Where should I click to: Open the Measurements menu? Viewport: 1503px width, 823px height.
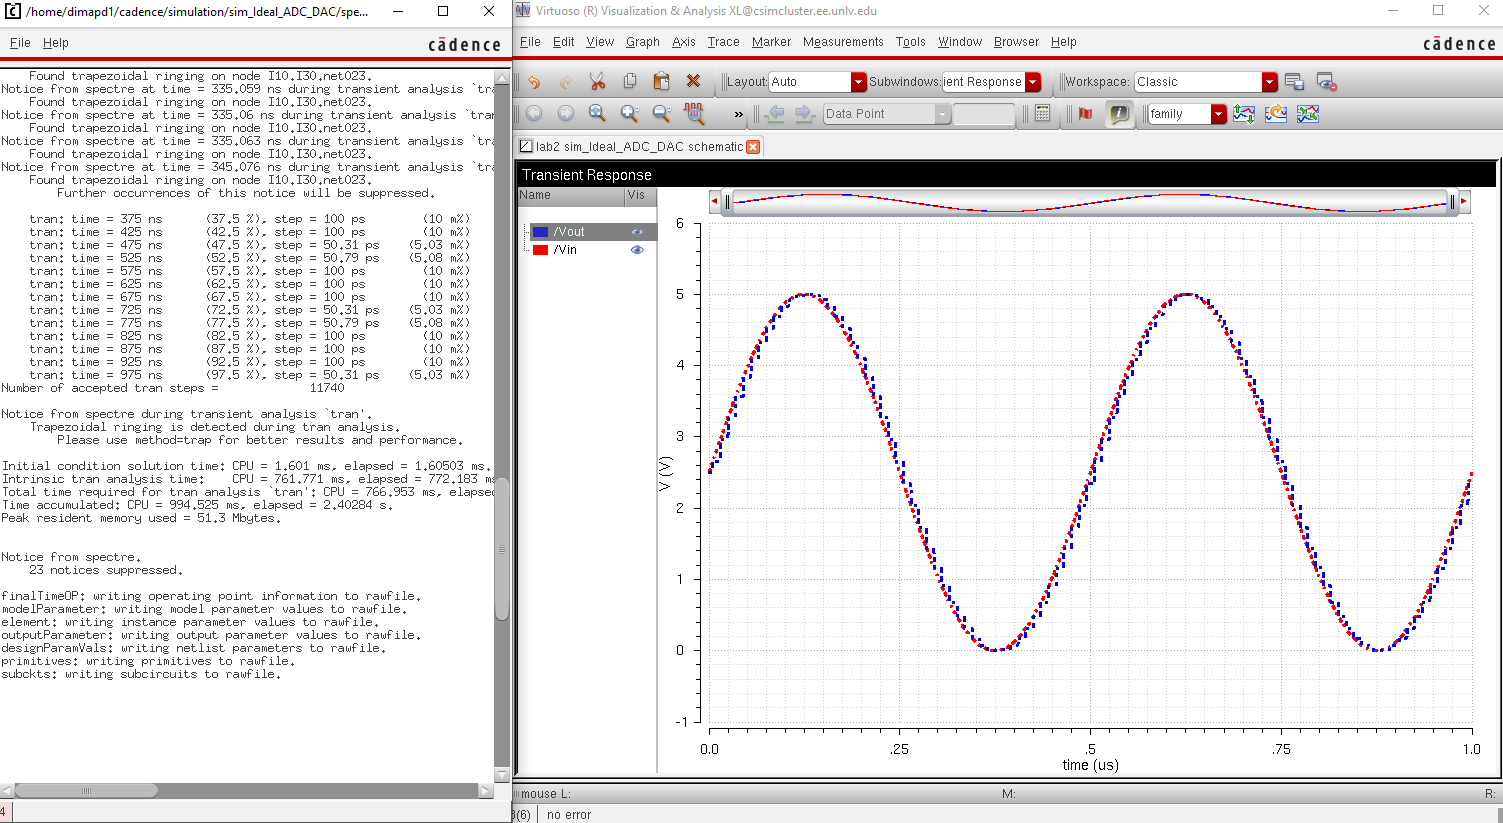click(843, 42)
